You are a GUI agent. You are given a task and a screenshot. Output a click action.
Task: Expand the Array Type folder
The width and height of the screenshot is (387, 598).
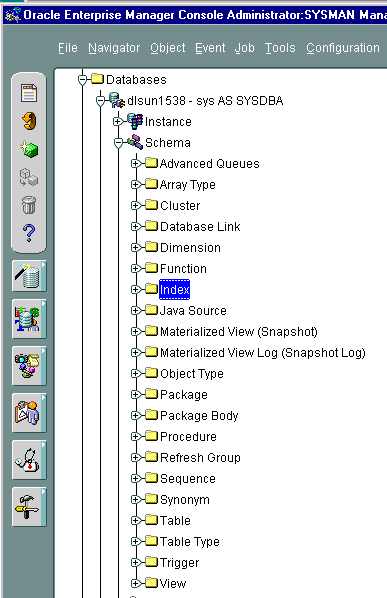tap(135, 185)
